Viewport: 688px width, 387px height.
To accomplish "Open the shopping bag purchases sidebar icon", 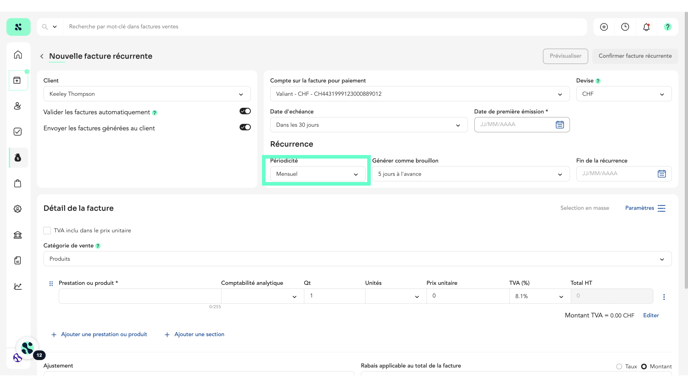I will pyautogui.click(x=18, y=183).
